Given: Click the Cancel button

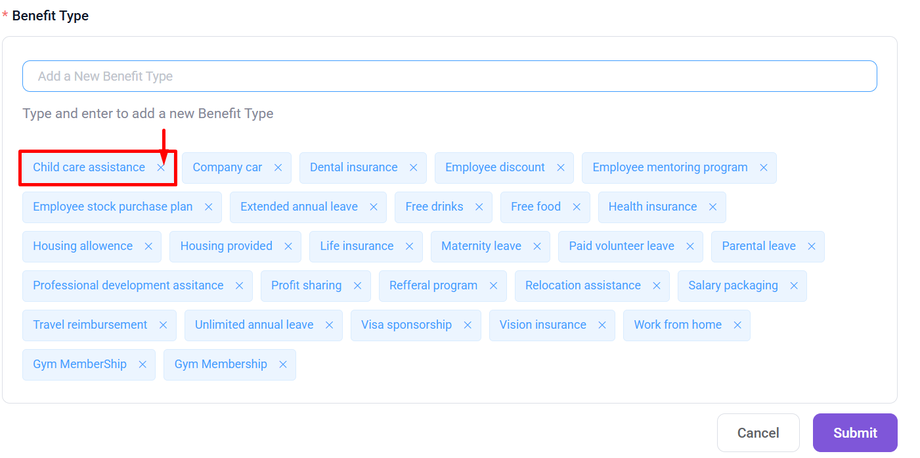Looking at the screenshot, I should point(758,433).
